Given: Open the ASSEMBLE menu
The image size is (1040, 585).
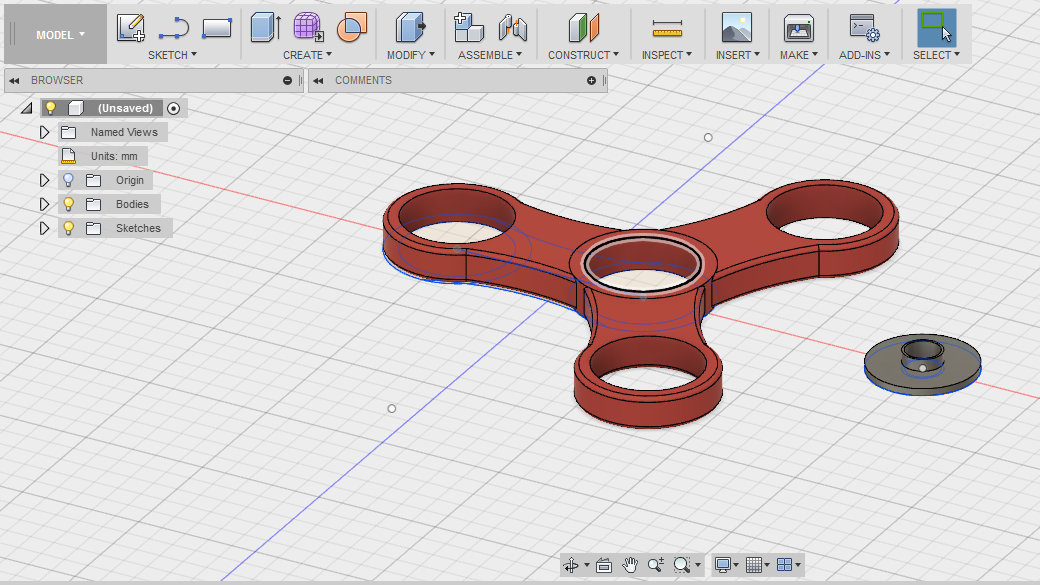Looking at the screenshot, I should coord(489,55).
